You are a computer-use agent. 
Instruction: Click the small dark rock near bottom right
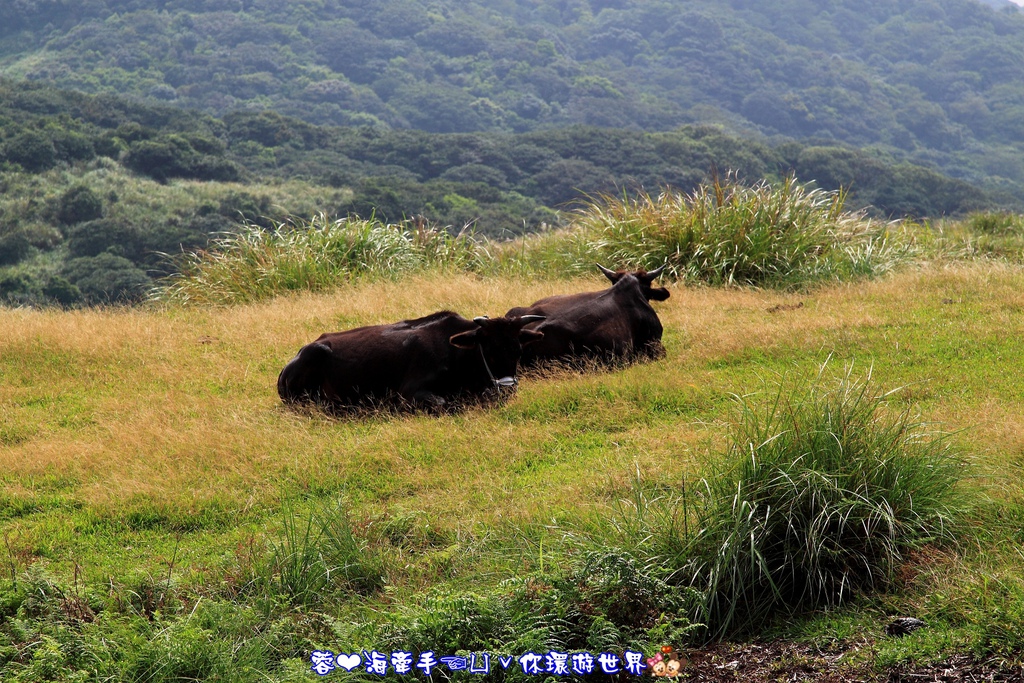pos(905,626)
